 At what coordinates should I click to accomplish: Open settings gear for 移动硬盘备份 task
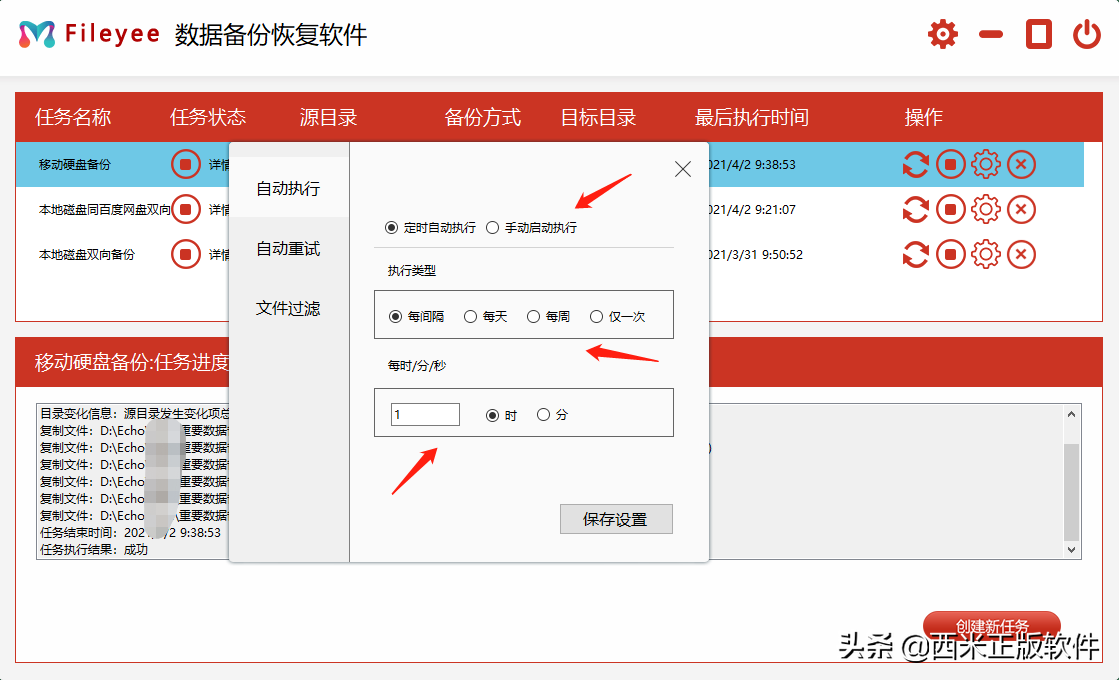tap(986, 165)
